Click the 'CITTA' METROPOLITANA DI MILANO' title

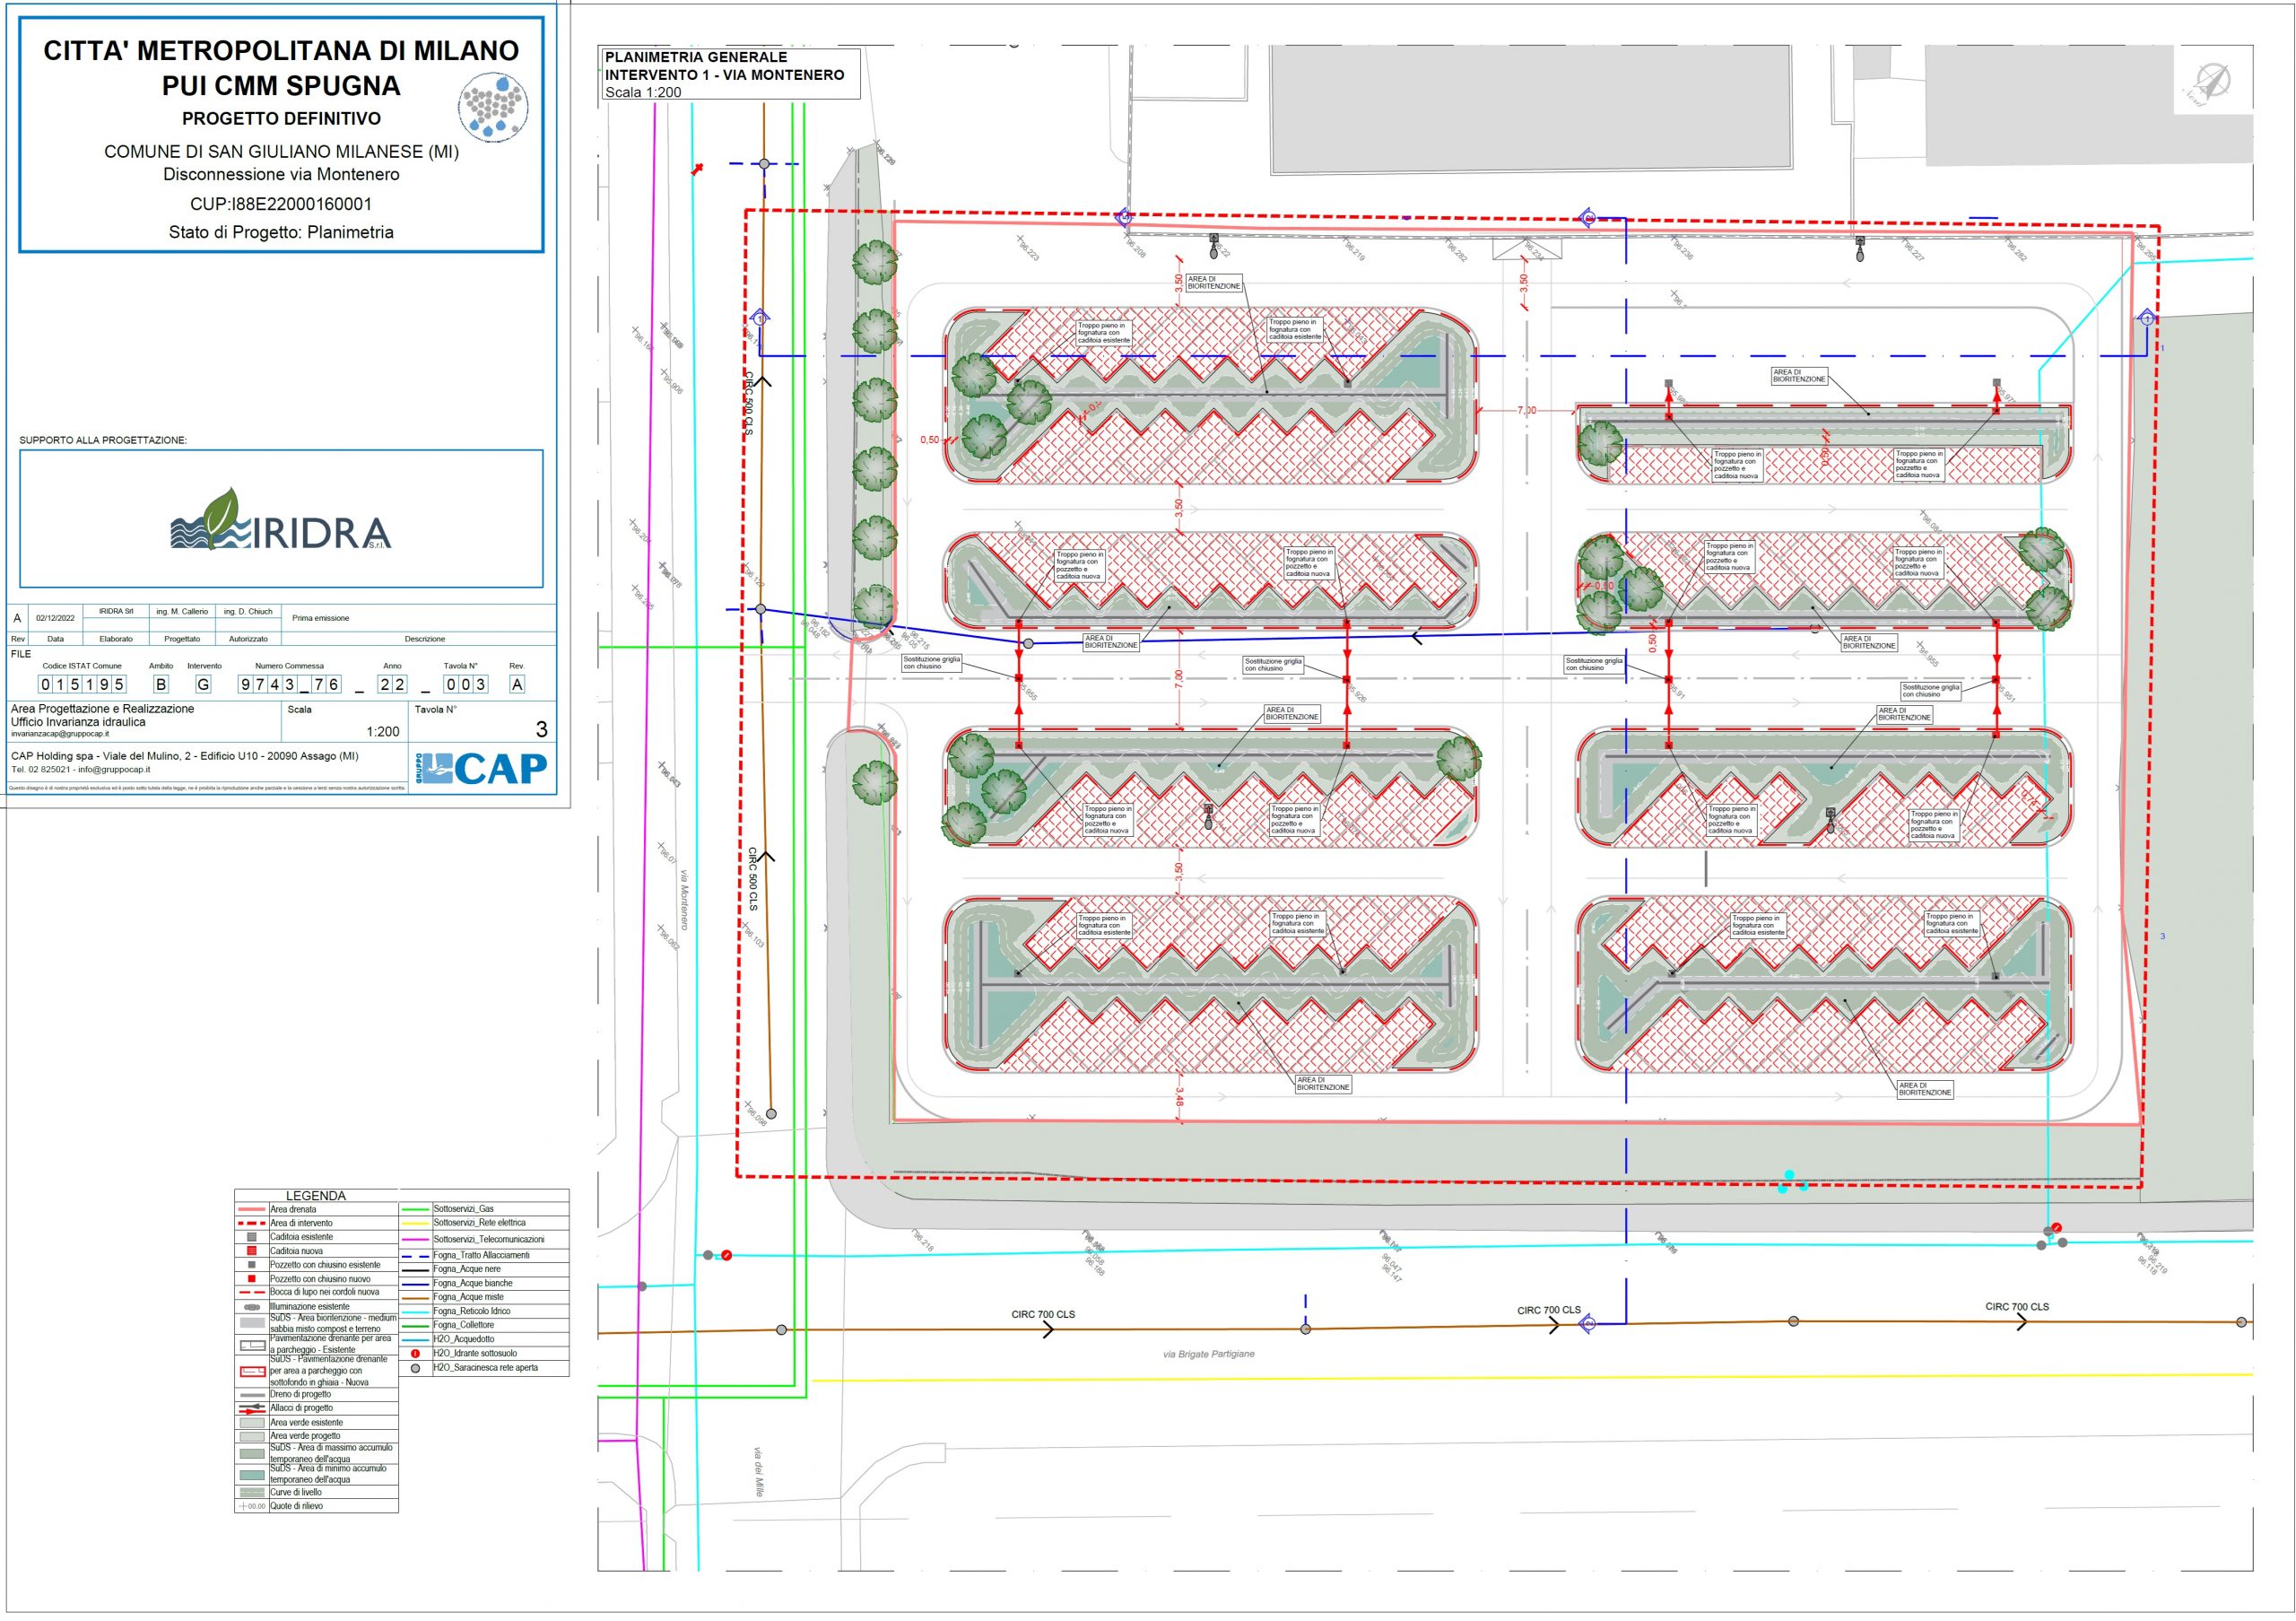click(x=281, y=51)
